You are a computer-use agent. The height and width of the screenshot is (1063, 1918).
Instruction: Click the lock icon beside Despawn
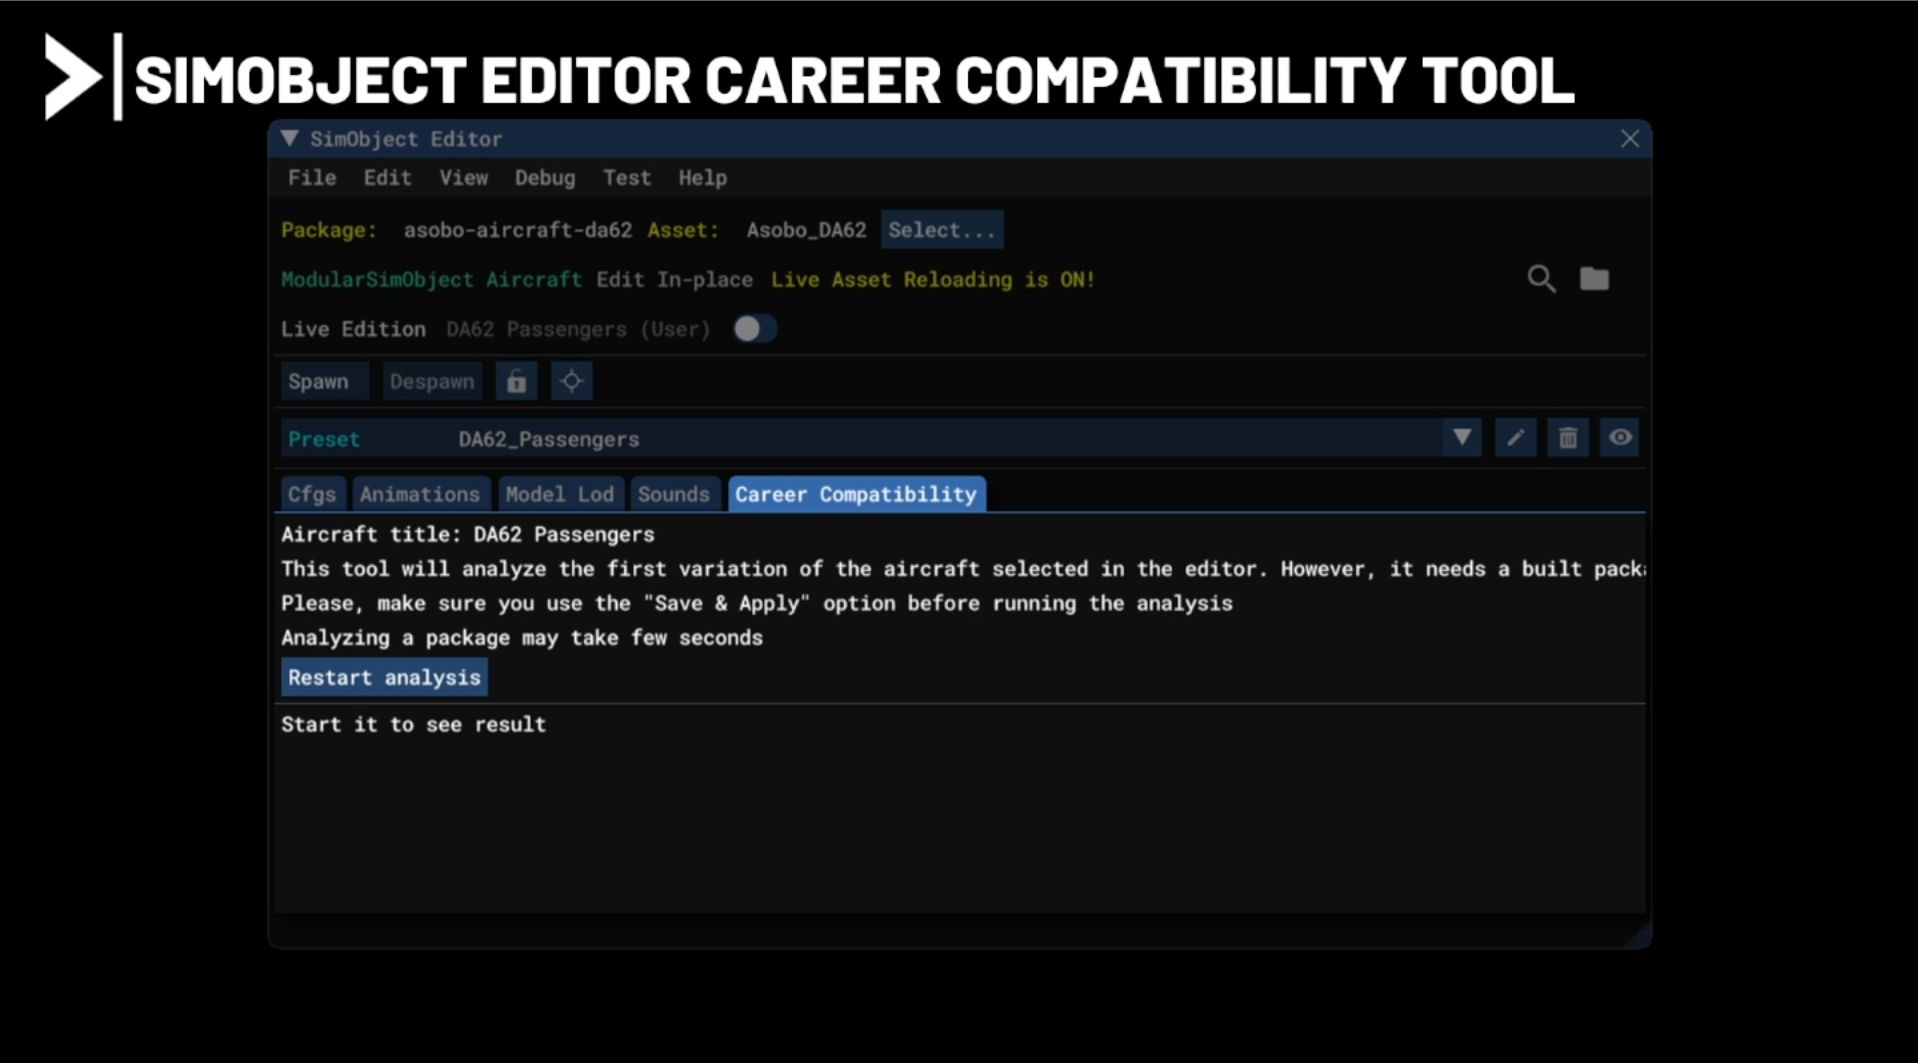[x=516, y=382]
